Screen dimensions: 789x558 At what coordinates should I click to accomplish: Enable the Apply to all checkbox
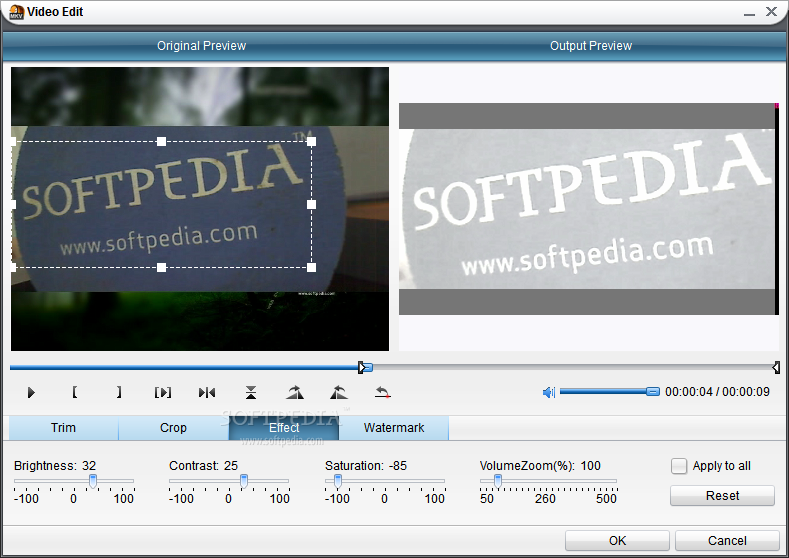point(679,466)
